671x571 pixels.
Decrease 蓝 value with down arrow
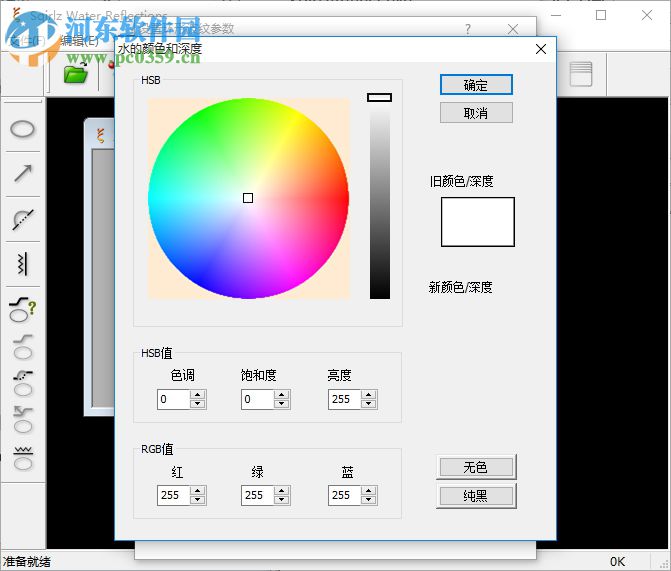click(x=369, y=500)
